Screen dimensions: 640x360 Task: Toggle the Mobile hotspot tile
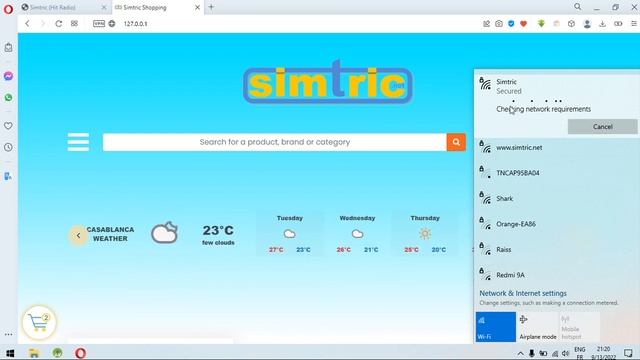click(579, 327)
